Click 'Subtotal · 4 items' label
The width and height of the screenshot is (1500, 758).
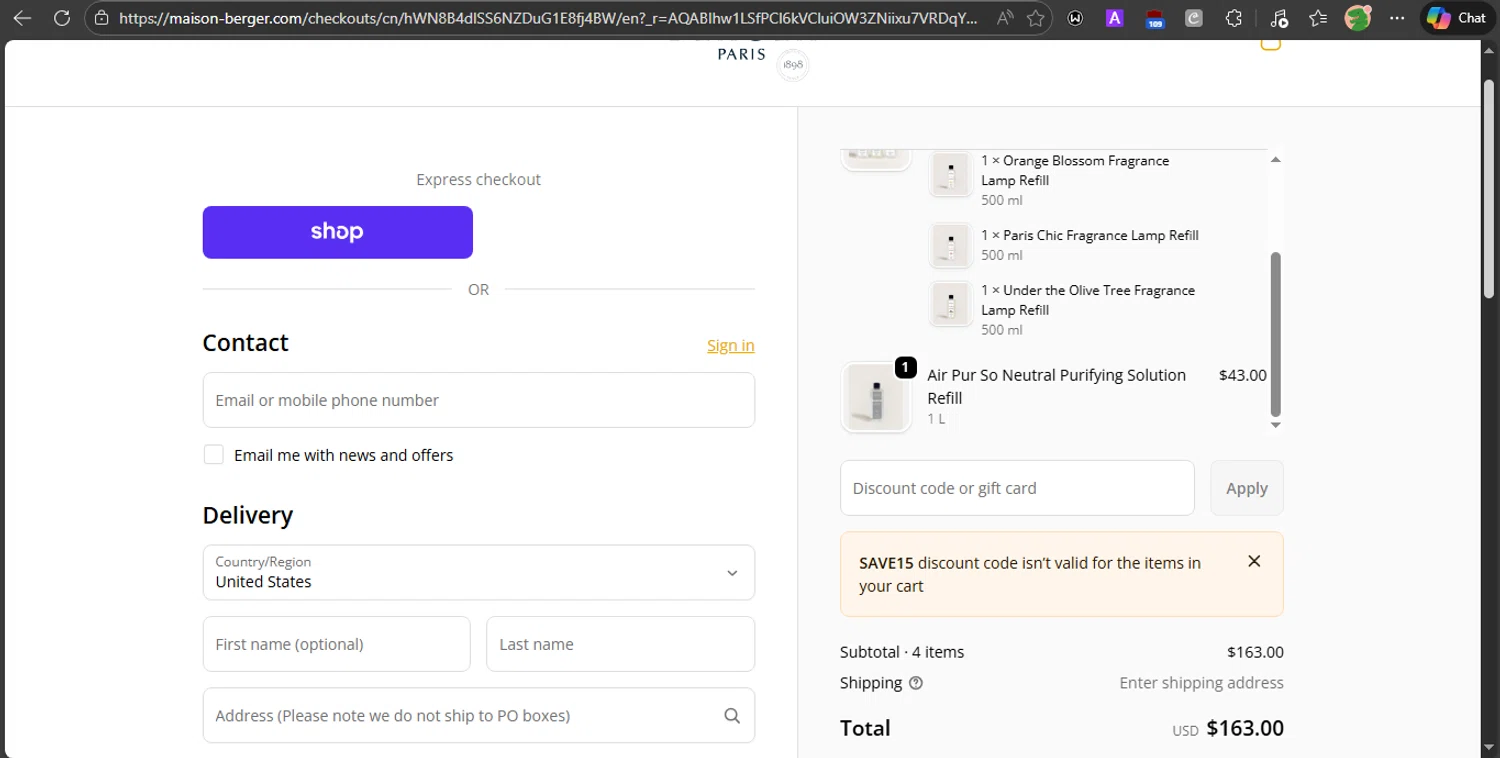pos(902,652)
